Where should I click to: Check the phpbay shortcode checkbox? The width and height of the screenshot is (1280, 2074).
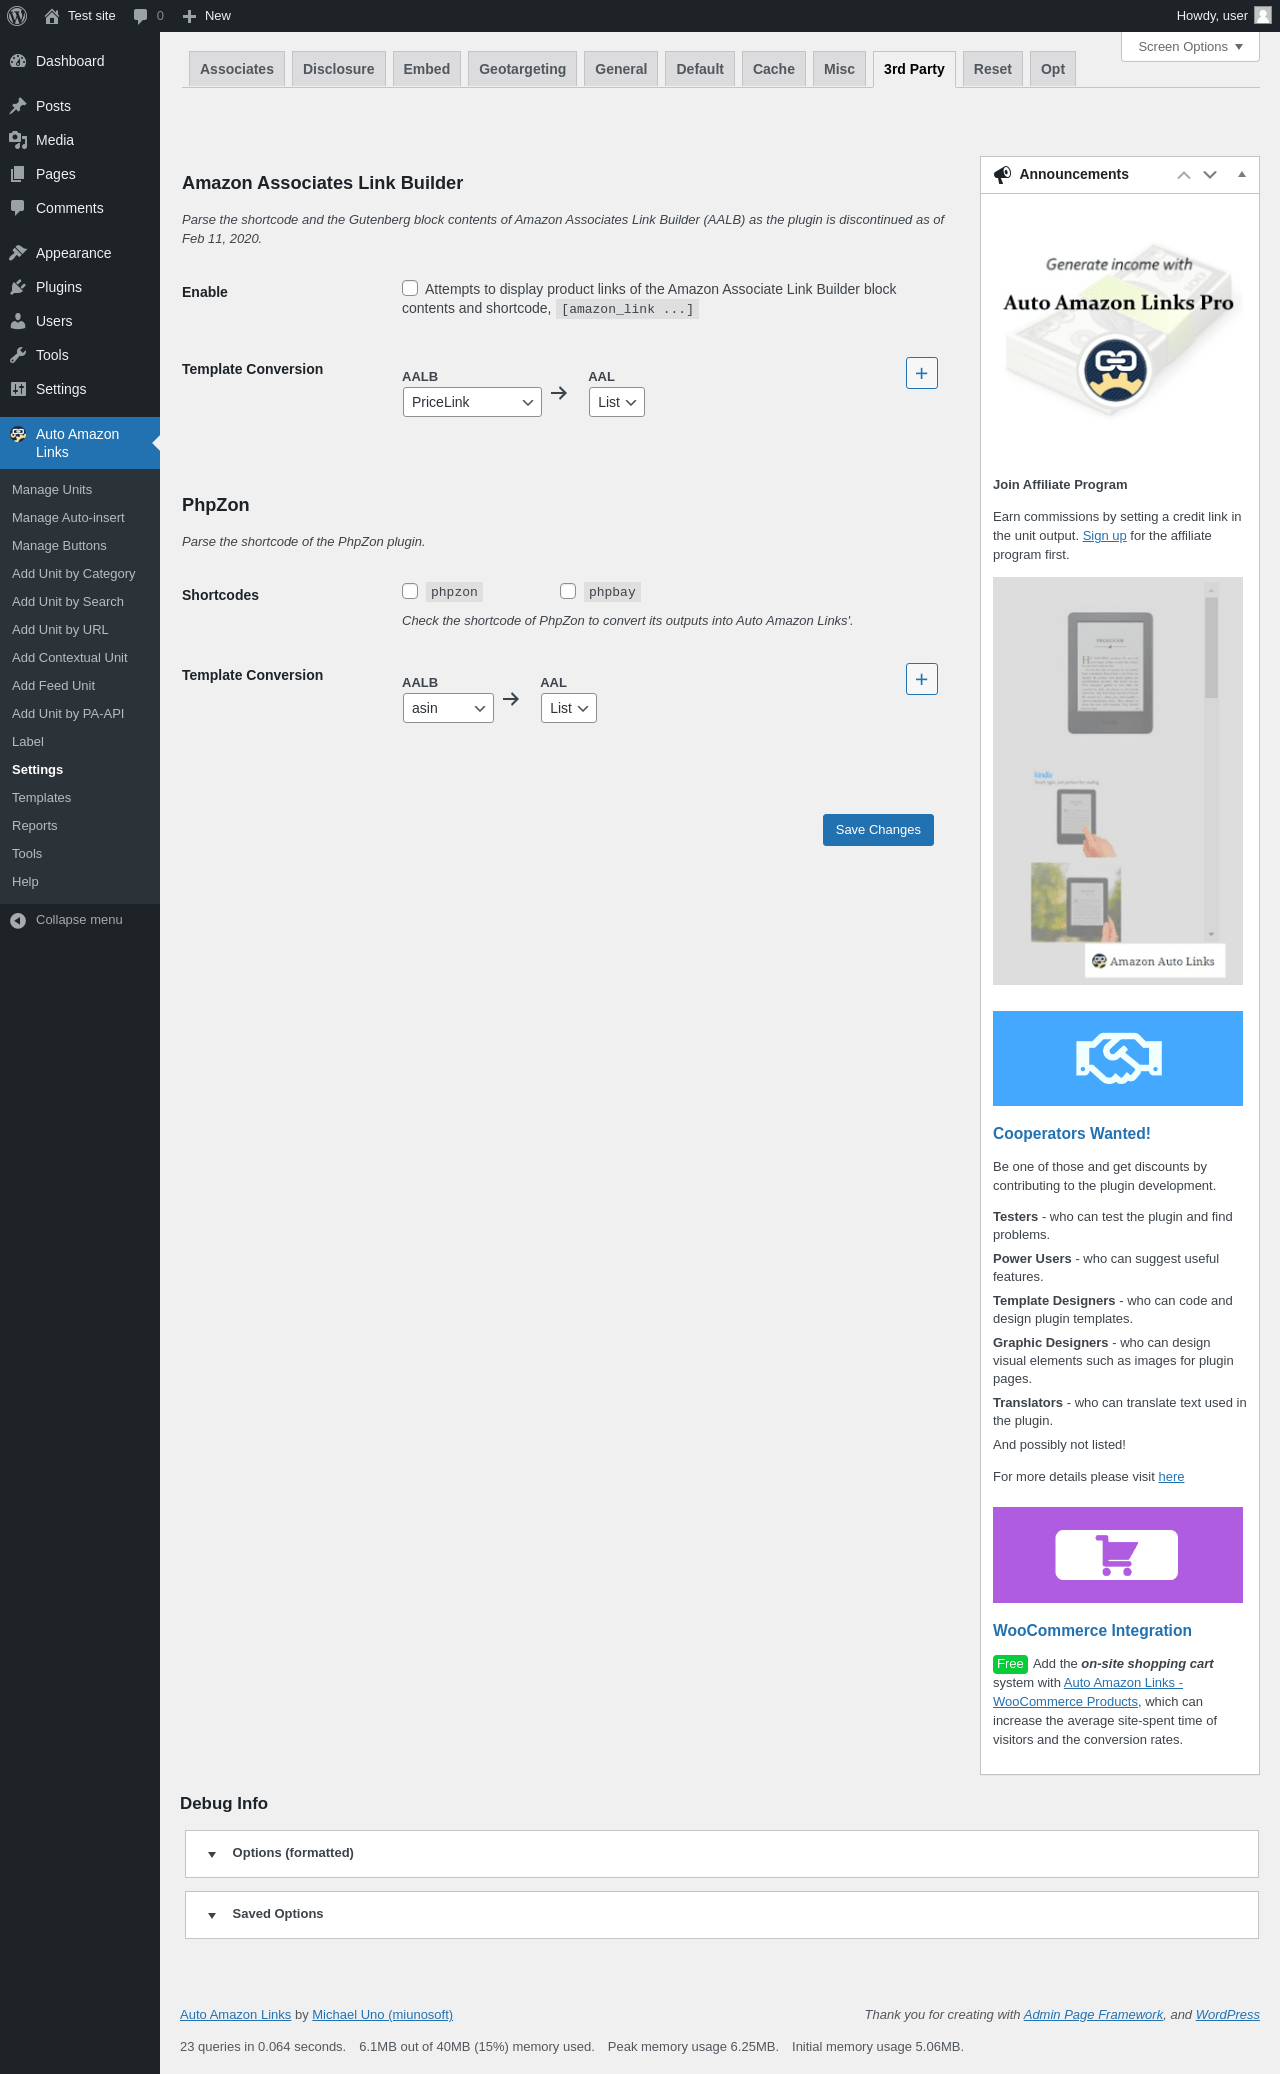568,591
